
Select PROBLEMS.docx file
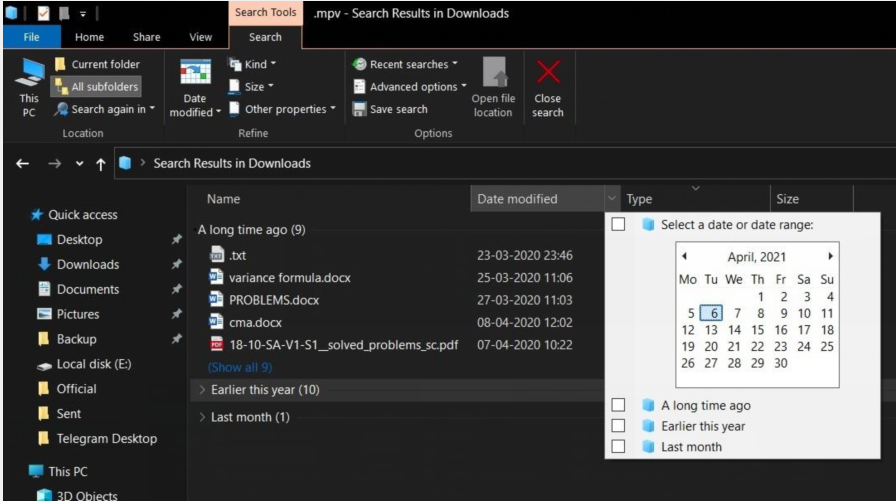(x=263, y=300)
